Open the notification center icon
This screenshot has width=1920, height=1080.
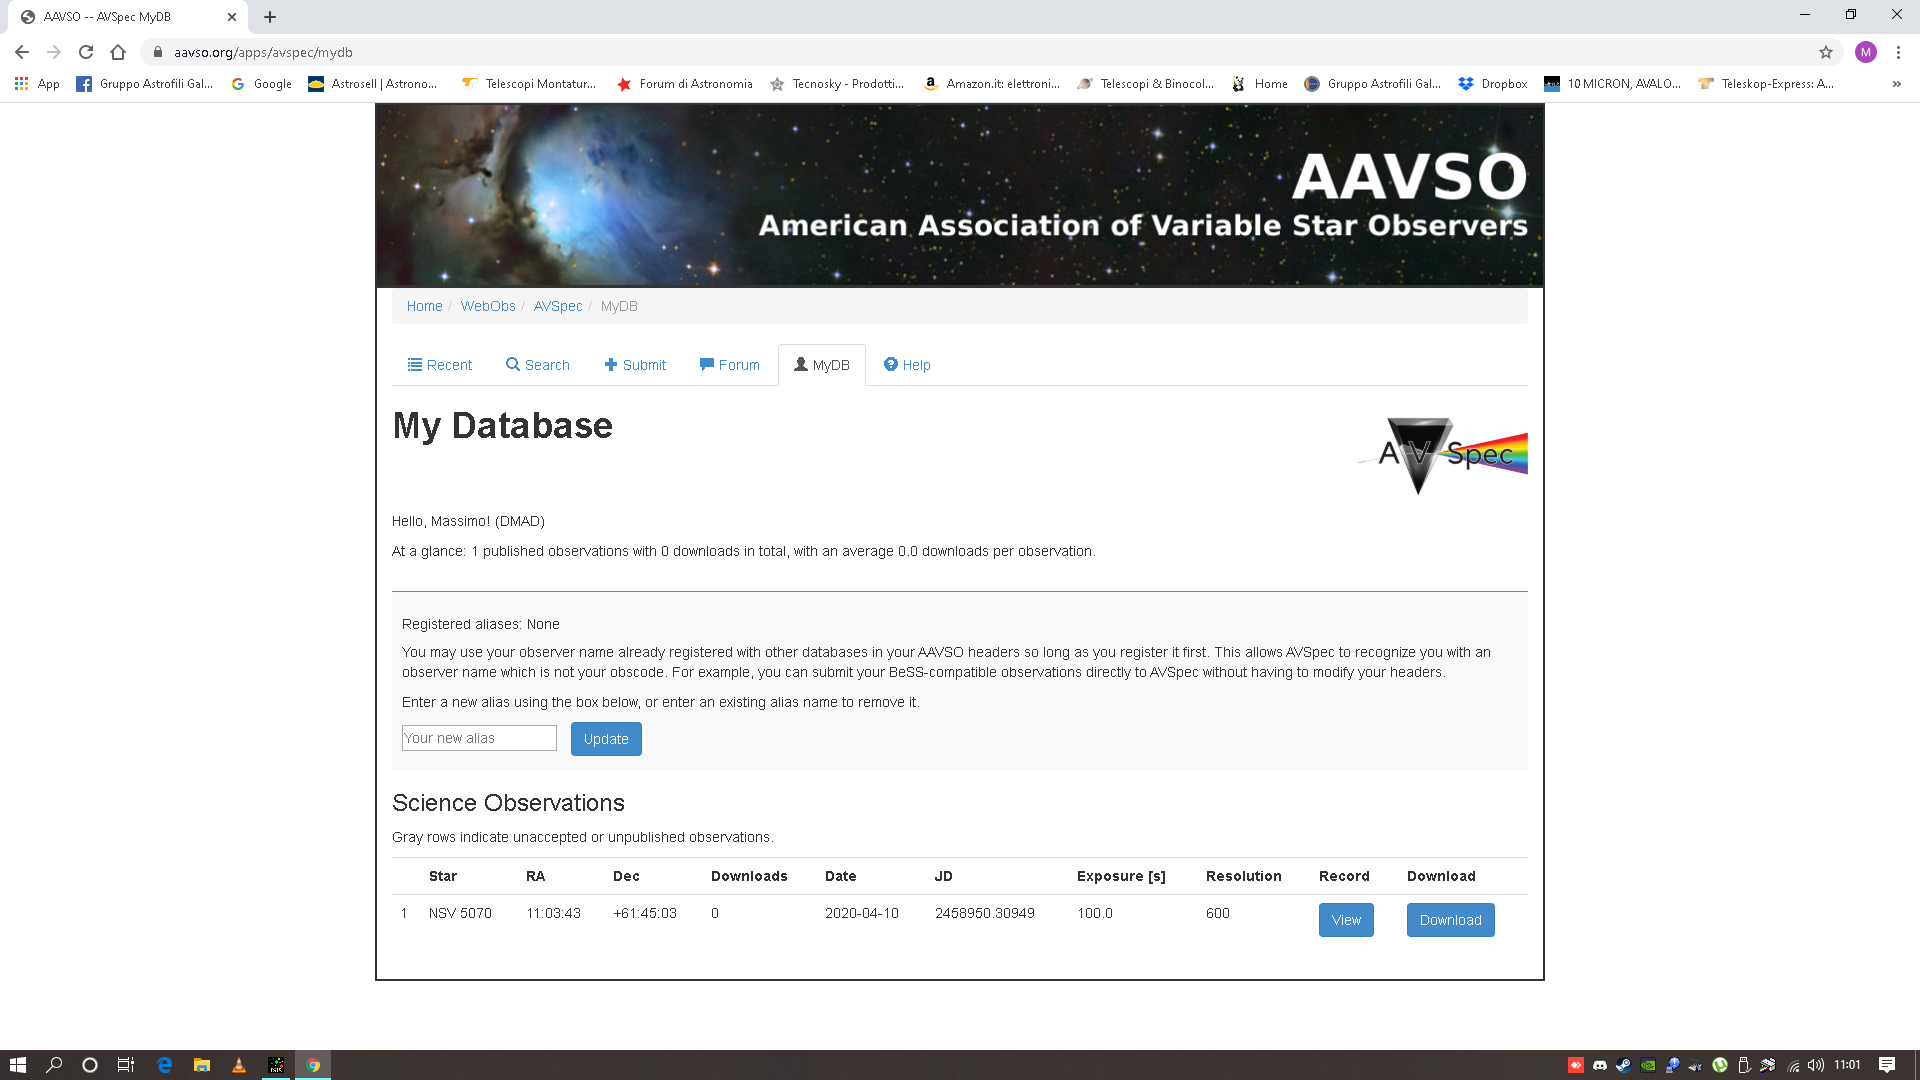click(x=1887, y=1065)
